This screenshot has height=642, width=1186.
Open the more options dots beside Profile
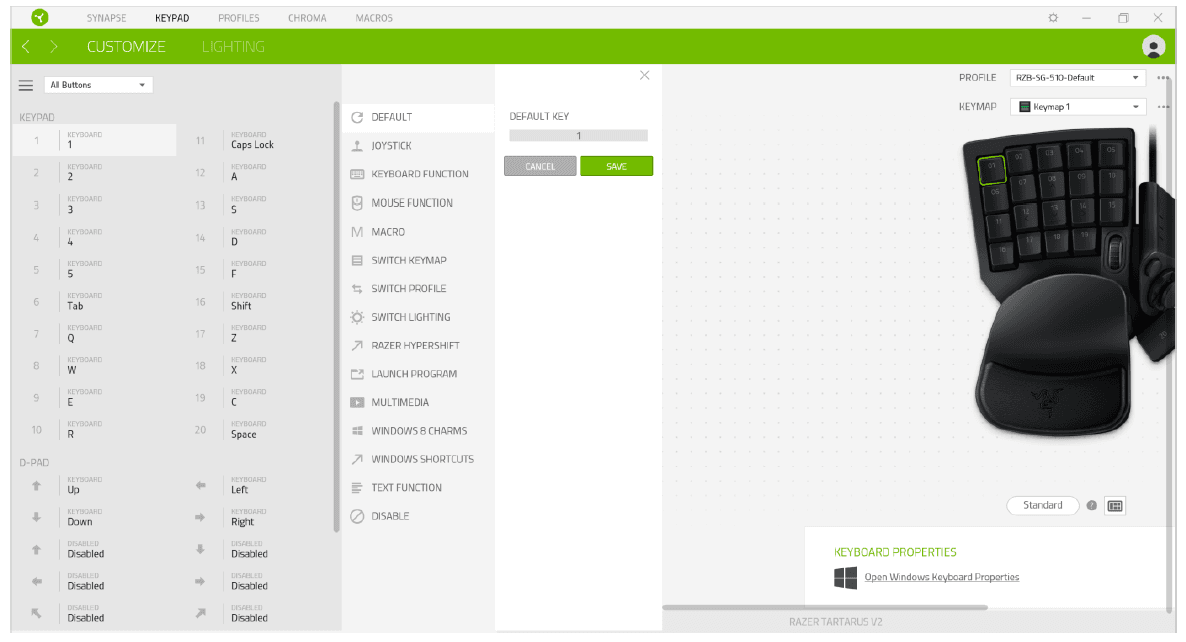(x=1163, y=78)
